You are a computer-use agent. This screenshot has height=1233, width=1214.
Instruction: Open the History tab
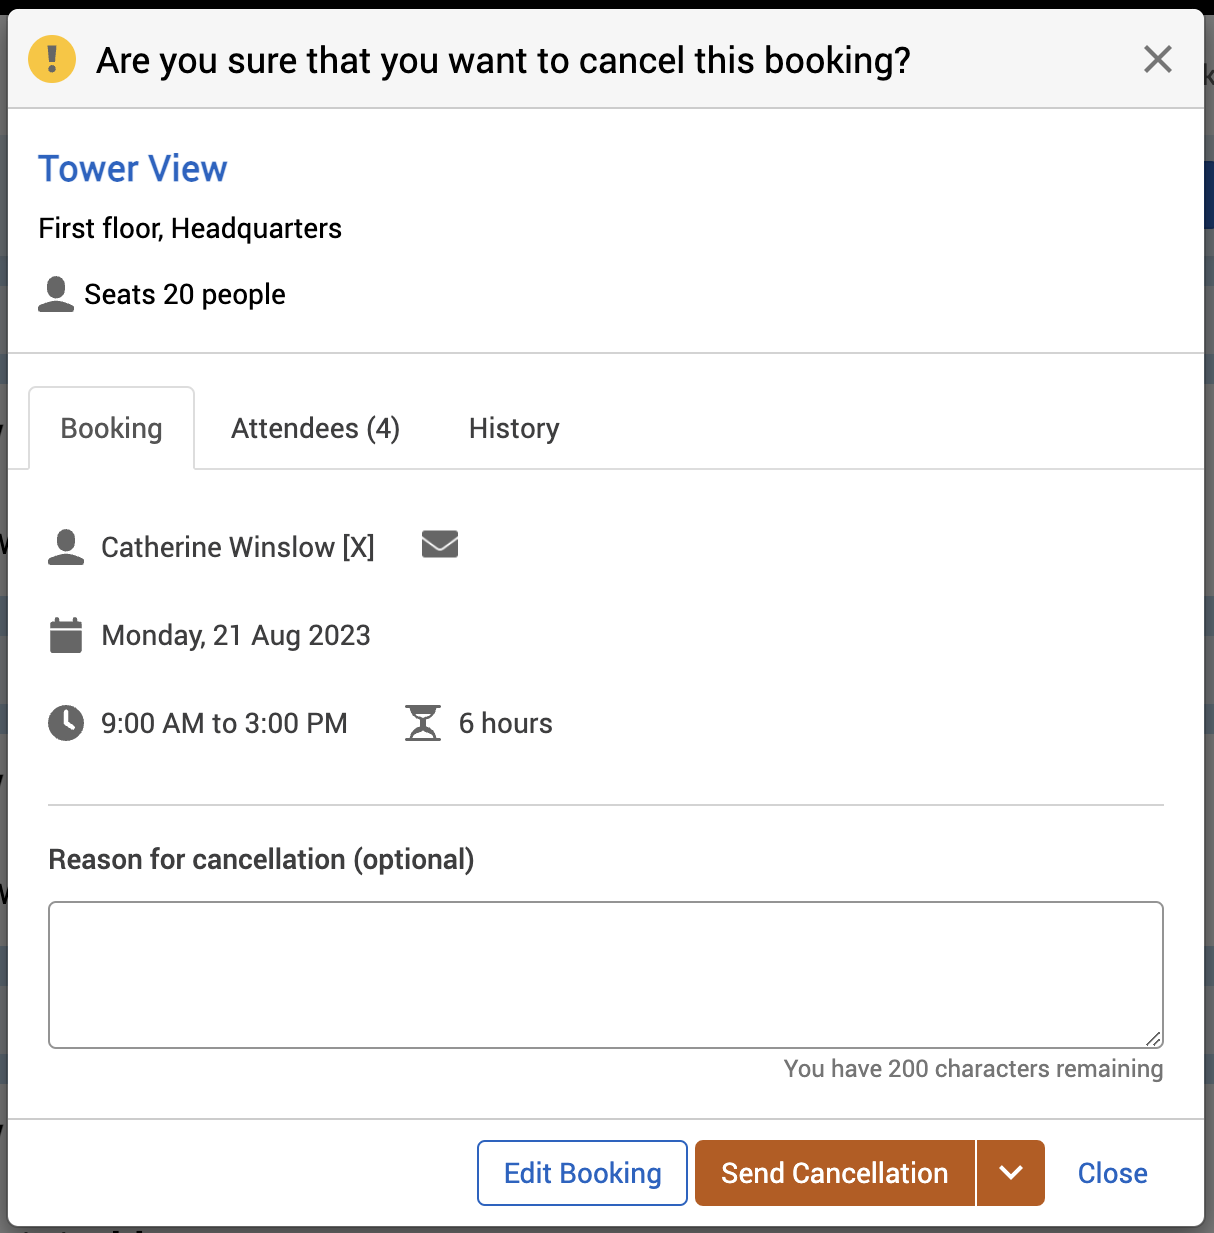coord(514,429)
